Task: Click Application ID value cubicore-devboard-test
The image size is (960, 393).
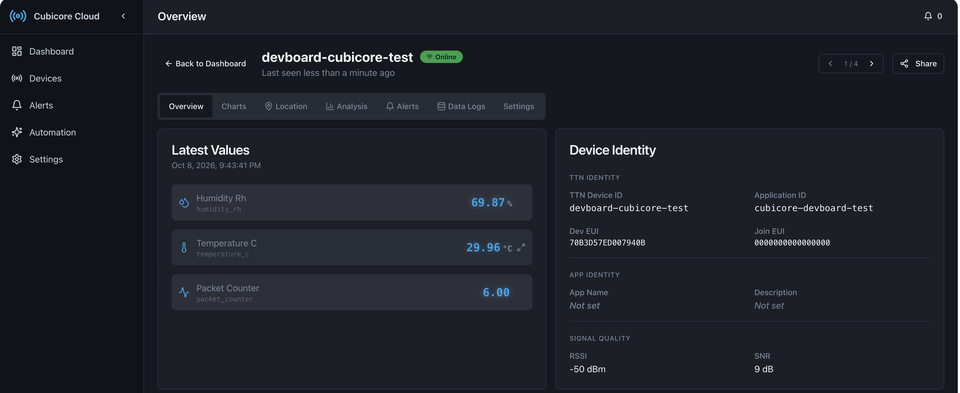Action: coord(814,208)
